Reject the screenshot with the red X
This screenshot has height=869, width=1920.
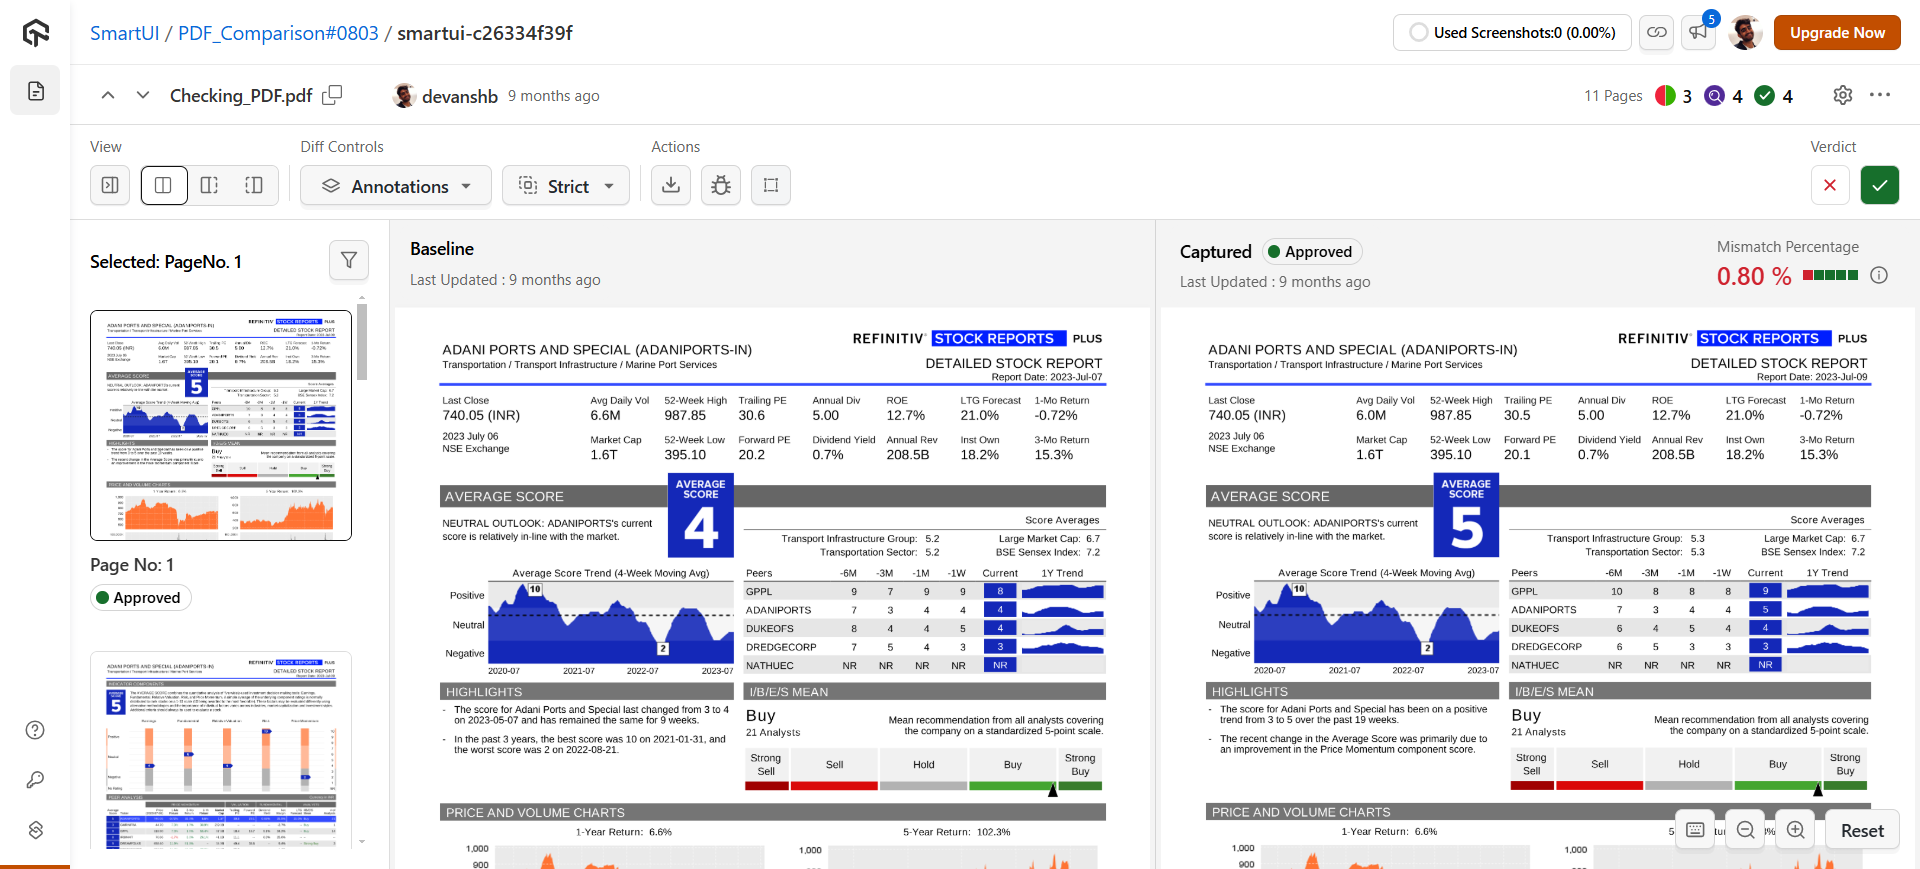pyautogui.click(x=1830, y=185)
